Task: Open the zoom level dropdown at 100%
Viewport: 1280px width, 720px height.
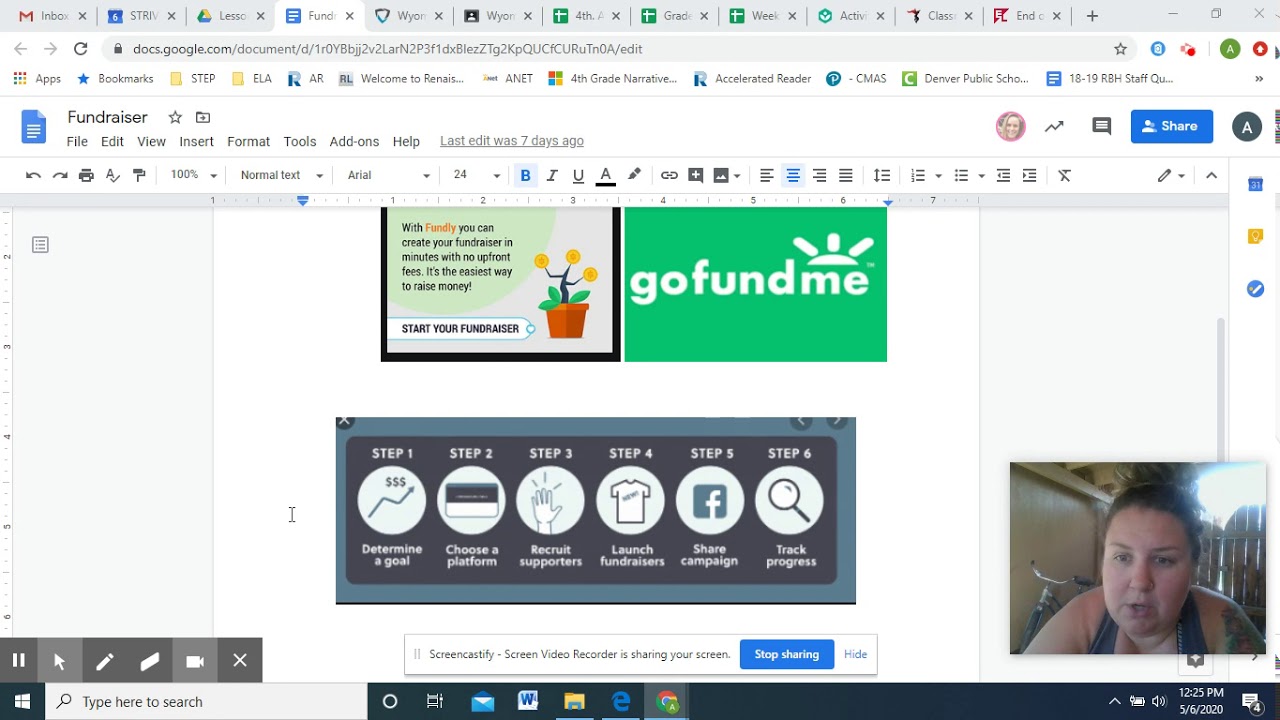Action: (193, 175)
